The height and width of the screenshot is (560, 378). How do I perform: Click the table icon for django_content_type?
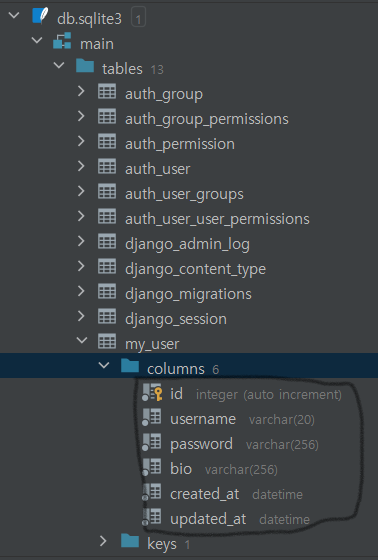pos(107,266)
